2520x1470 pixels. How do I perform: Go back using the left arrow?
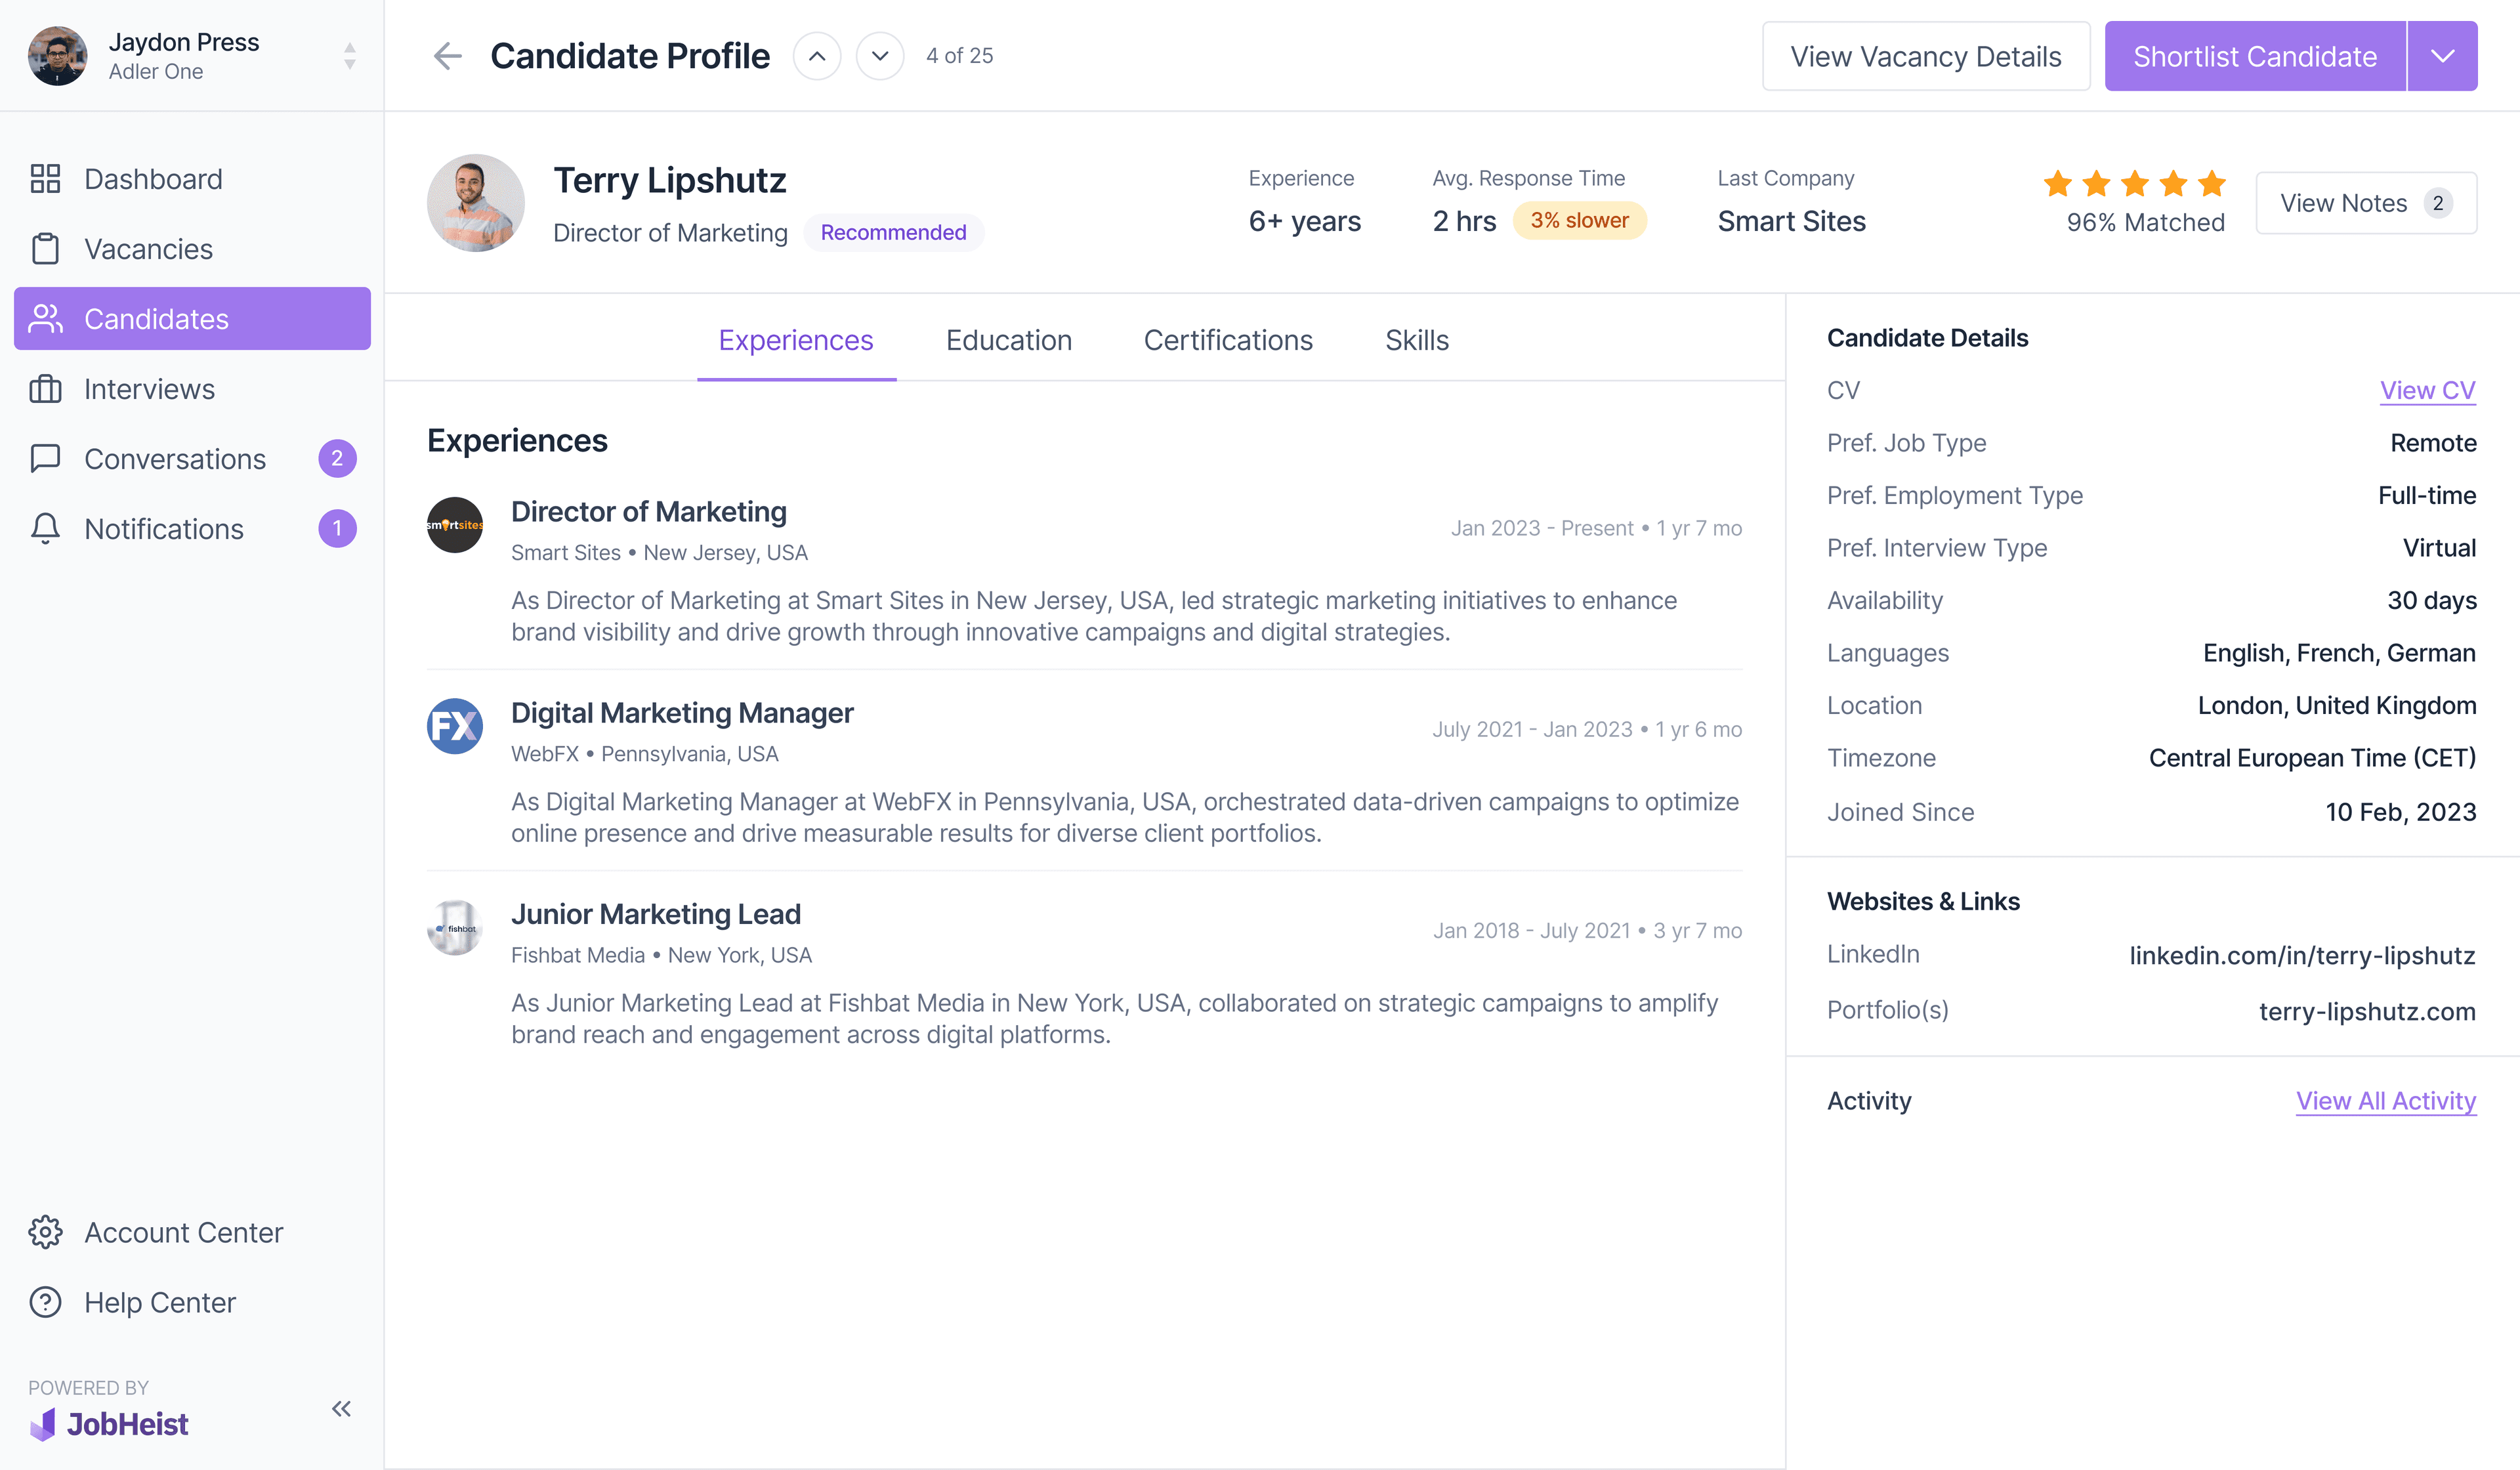click(x=447, y=56)
